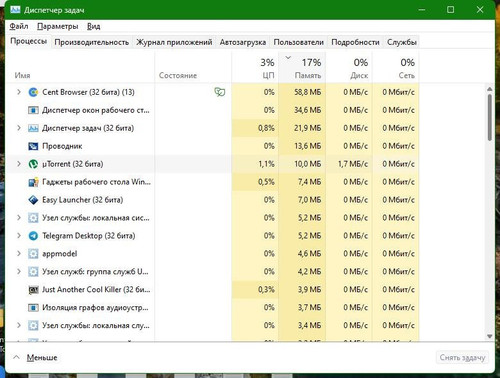Expand the Диспетчер задач process group
500x378 pixels.
(x=19, y=128)
